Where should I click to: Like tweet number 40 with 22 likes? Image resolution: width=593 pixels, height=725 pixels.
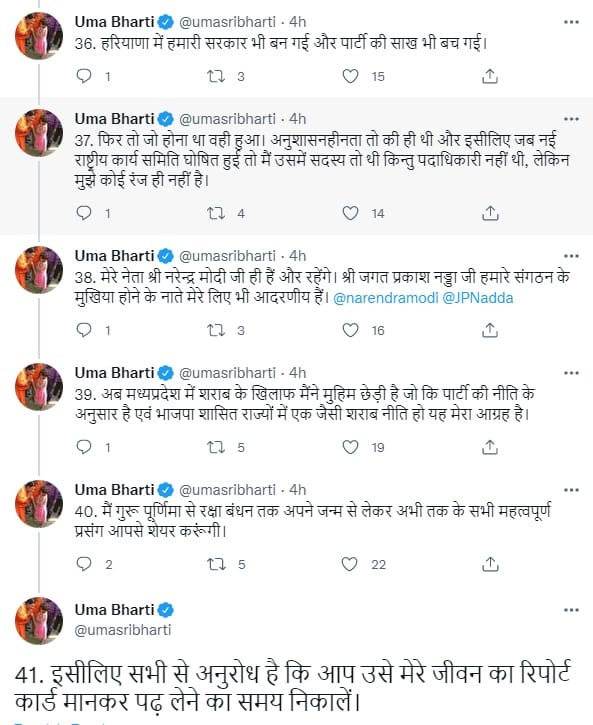tap(350, 564)
